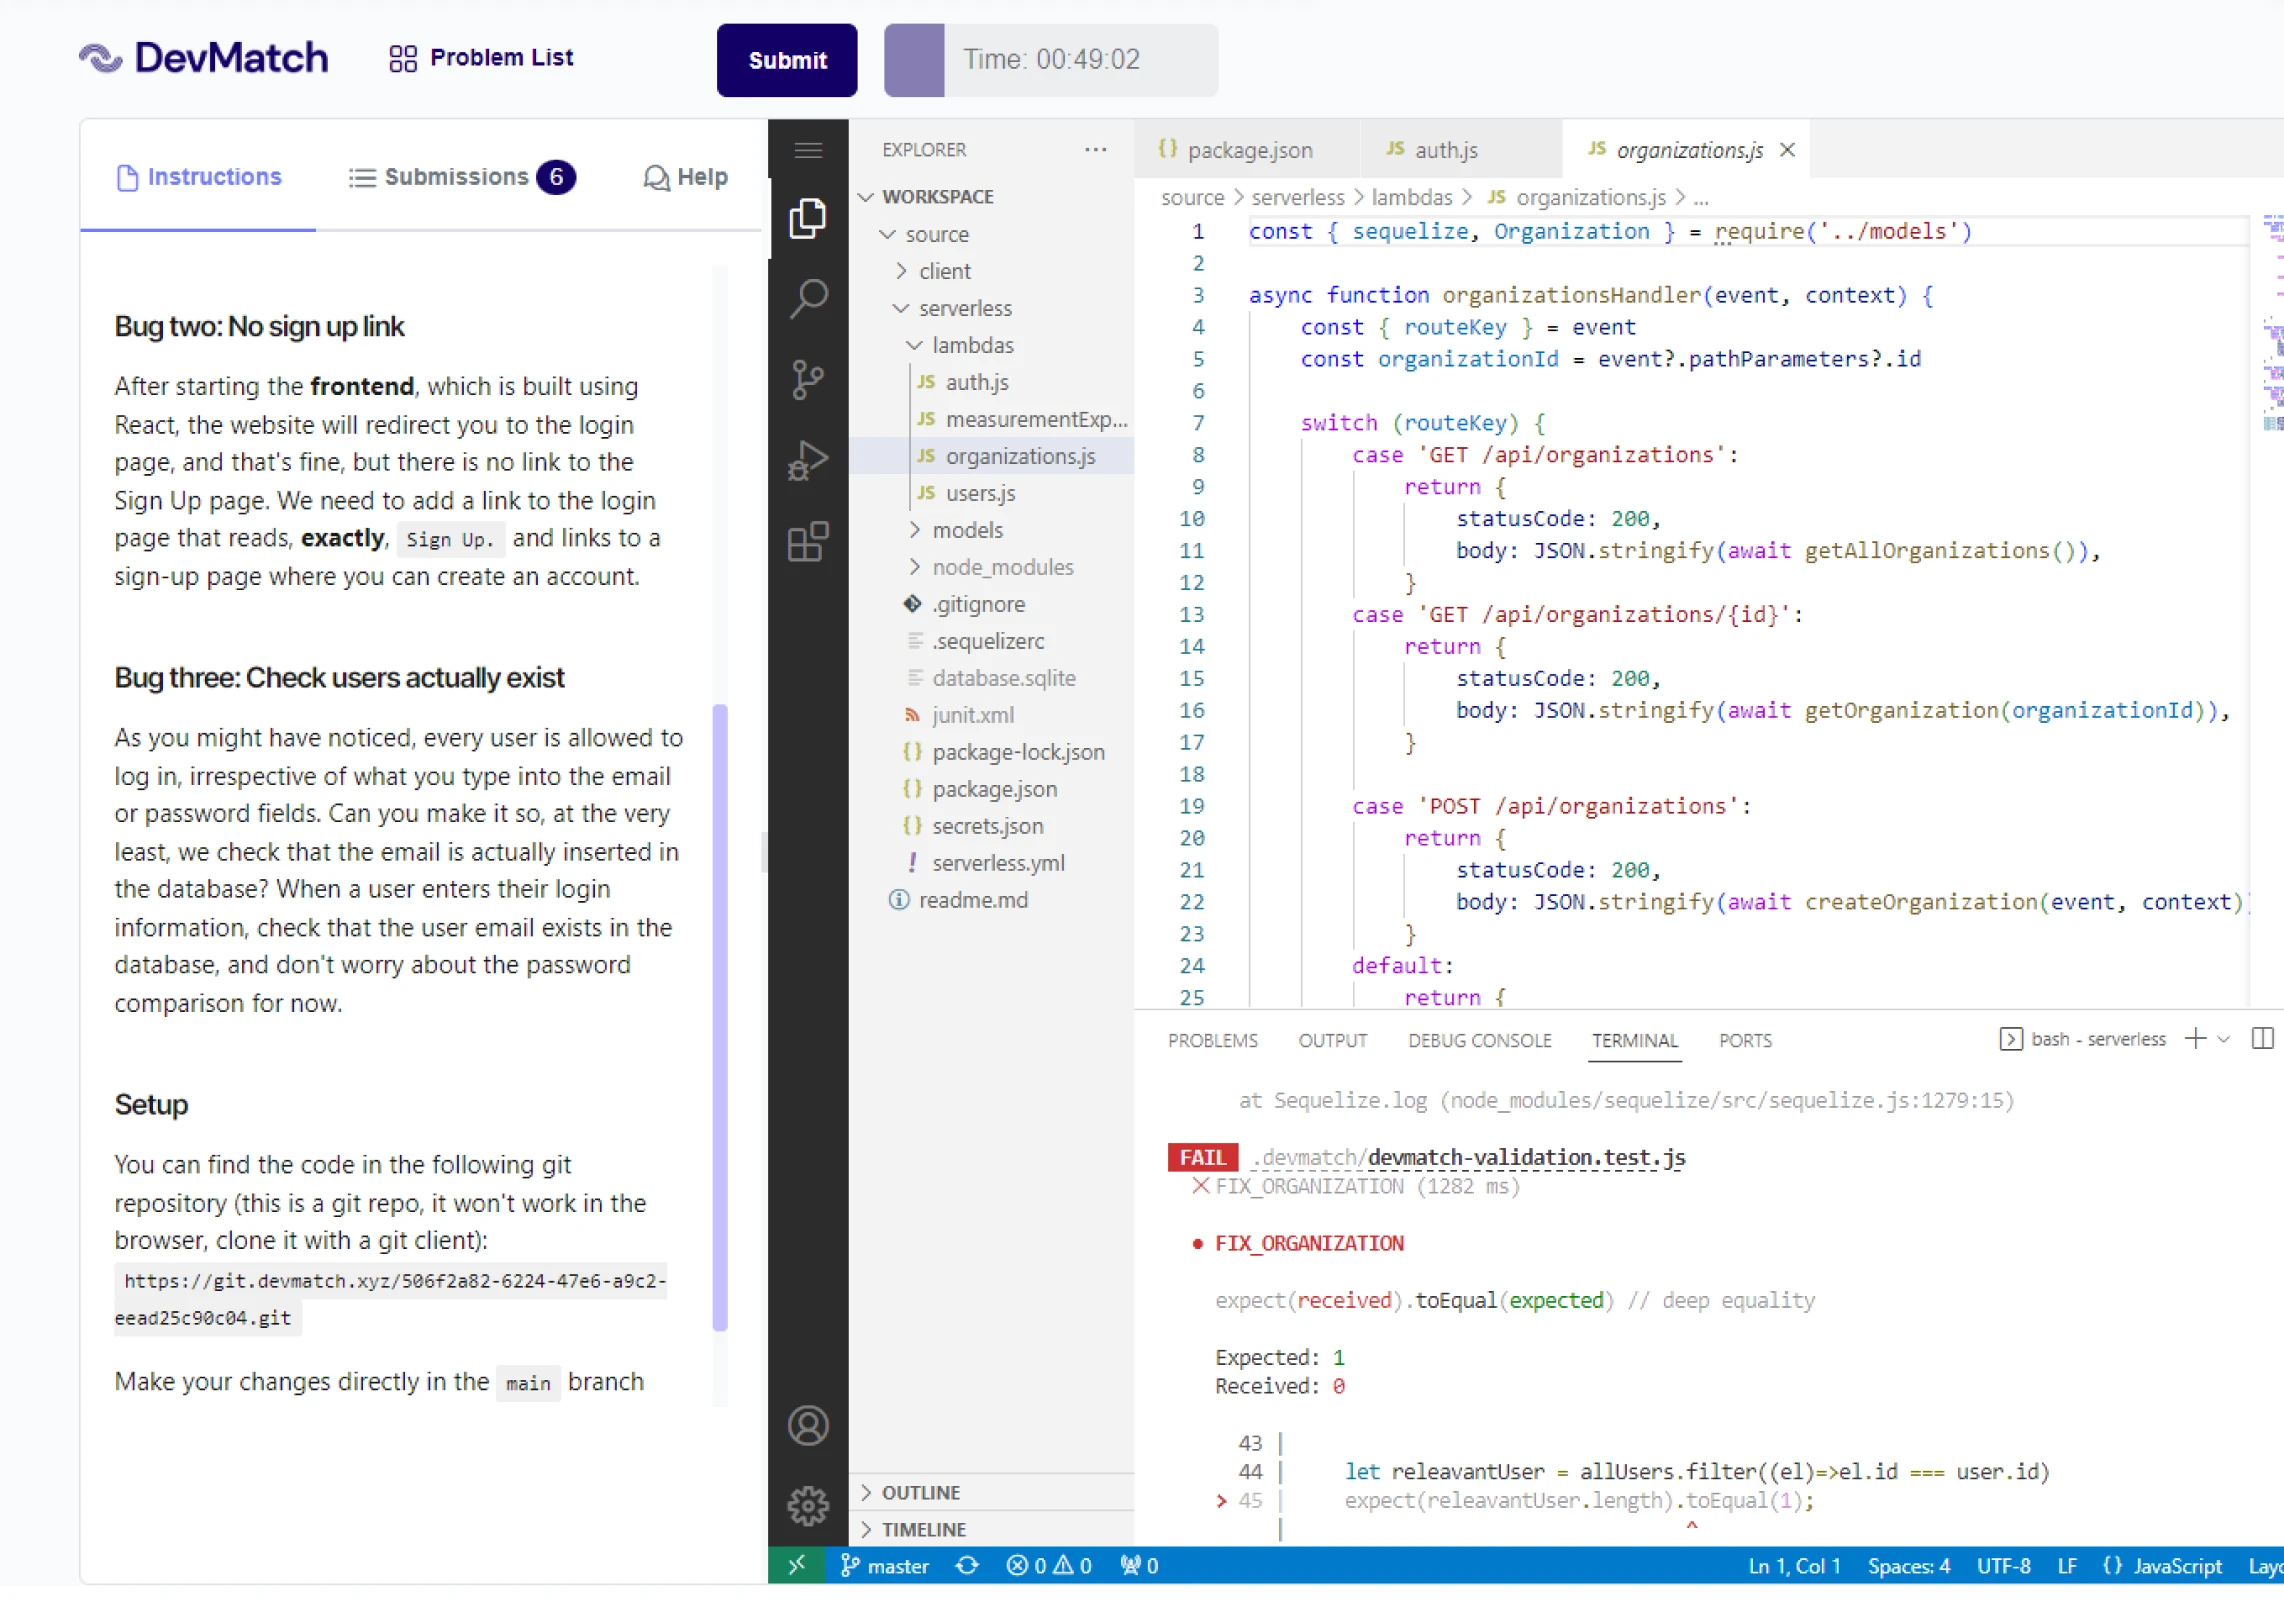The image size is (2284, 1602).
Task: Open the Search view in activity bar
Action: click(808, 298)
